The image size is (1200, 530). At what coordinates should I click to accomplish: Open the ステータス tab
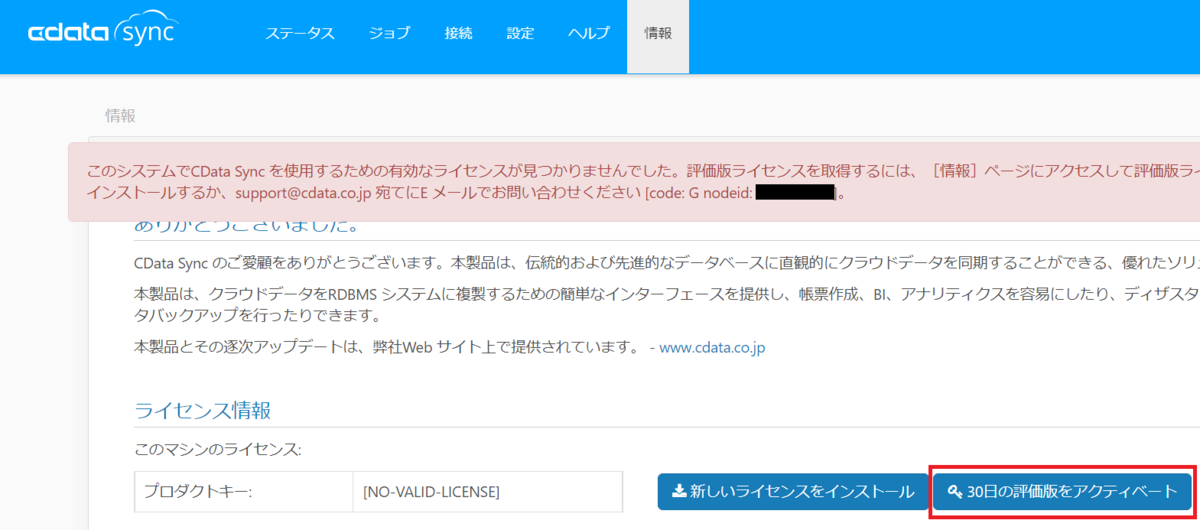point(300,33)
